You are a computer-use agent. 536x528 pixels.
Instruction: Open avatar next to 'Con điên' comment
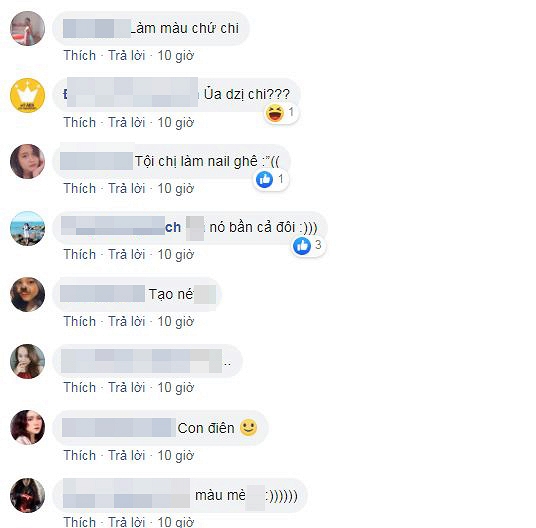click(x=27, y=427)
